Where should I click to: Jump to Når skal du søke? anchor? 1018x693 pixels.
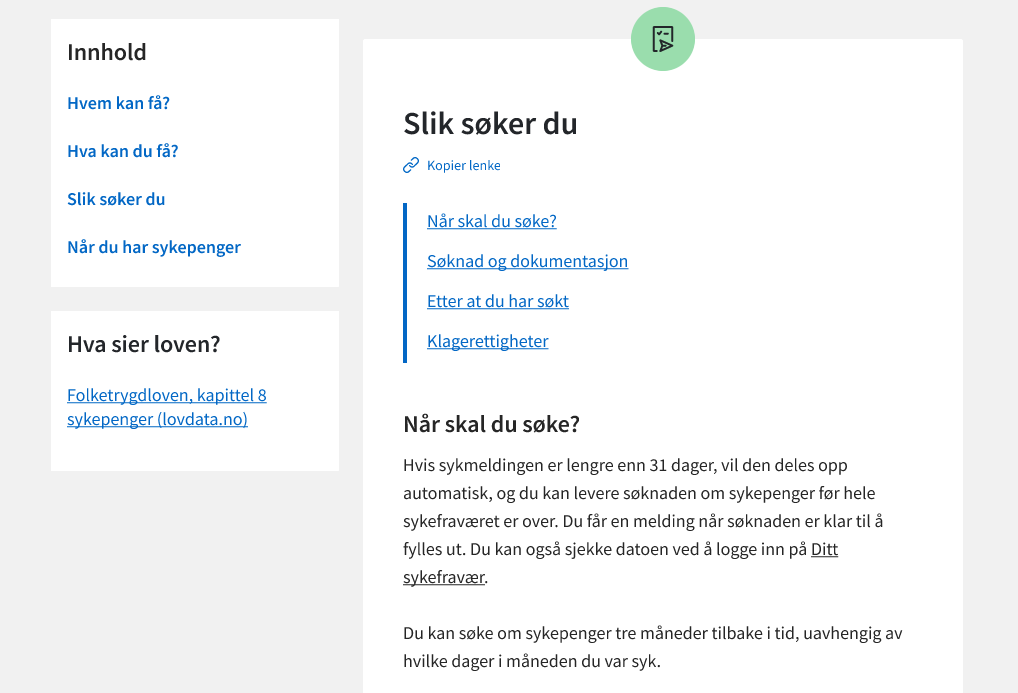click(491, 221)
